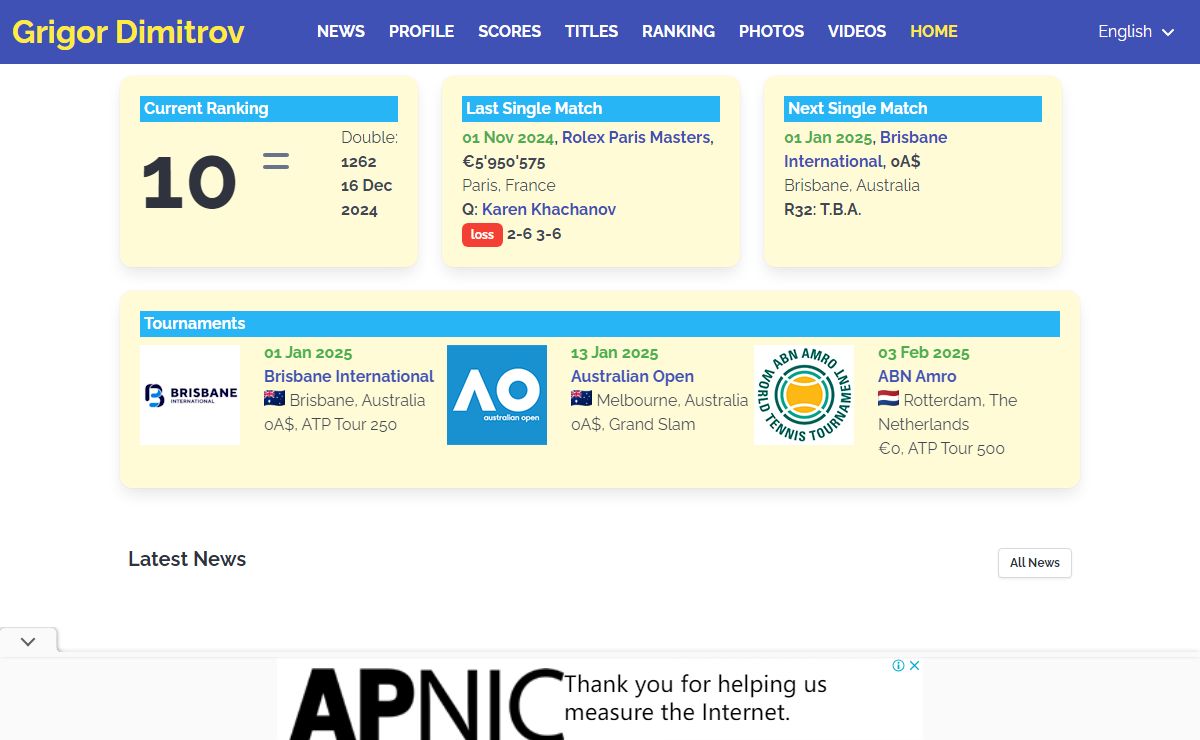Click the current ranking number 10
Screen dimensions: 1200x740
(189, 184)
